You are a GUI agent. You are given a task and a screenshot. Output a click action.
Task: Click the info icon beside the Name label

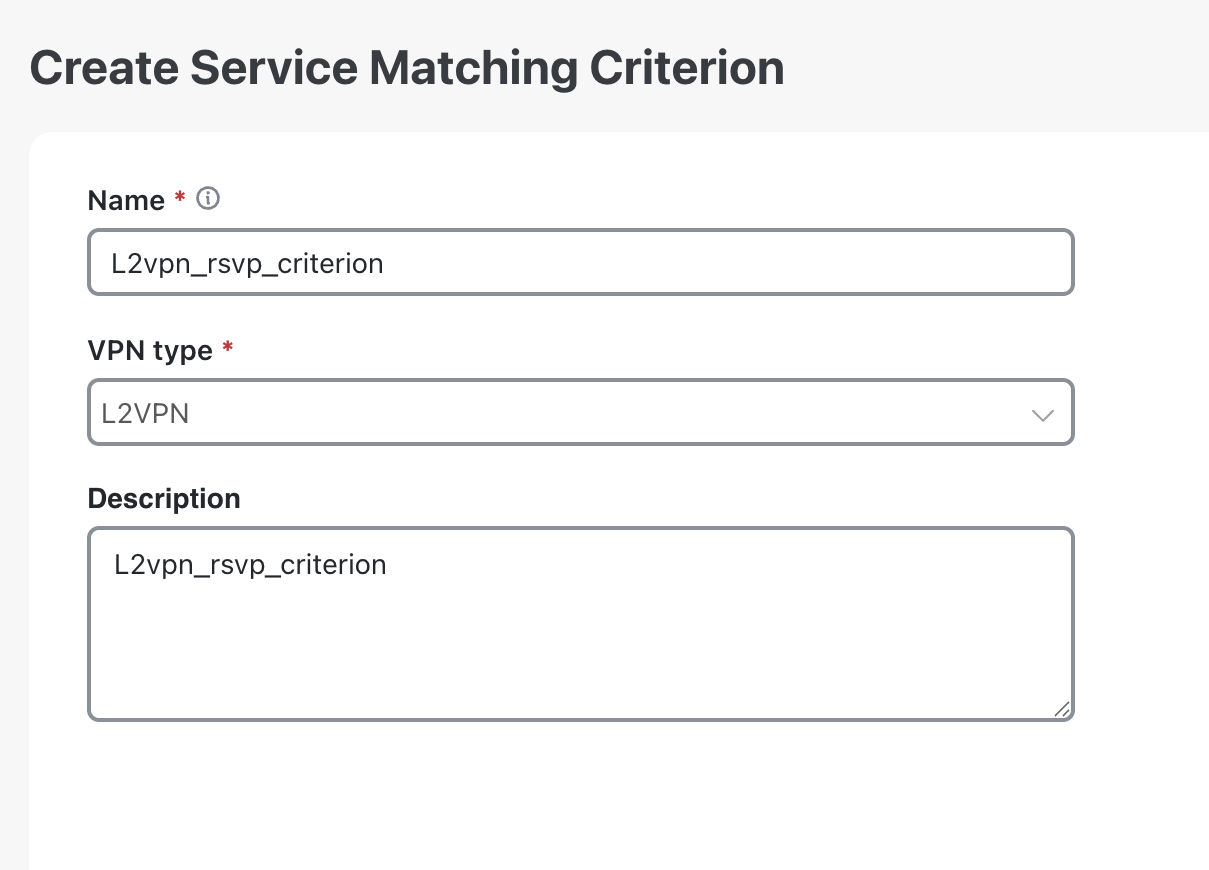click(x=207, y=198)
